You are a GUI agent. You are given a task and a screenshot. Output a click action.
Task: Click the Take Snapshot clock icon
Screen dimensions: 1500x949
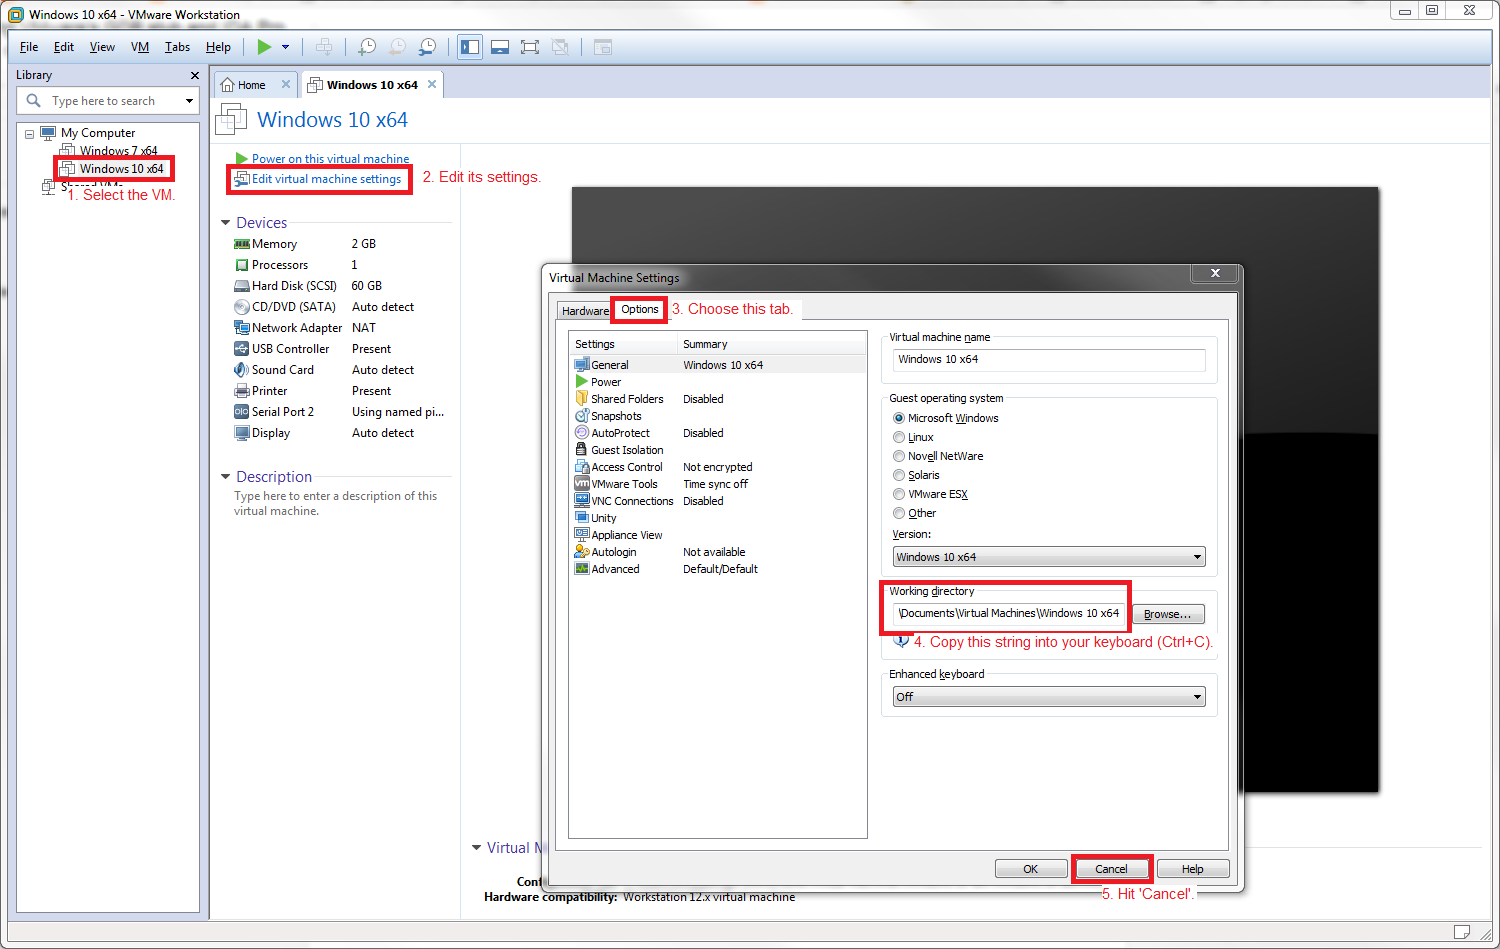[x=367, y=47]
